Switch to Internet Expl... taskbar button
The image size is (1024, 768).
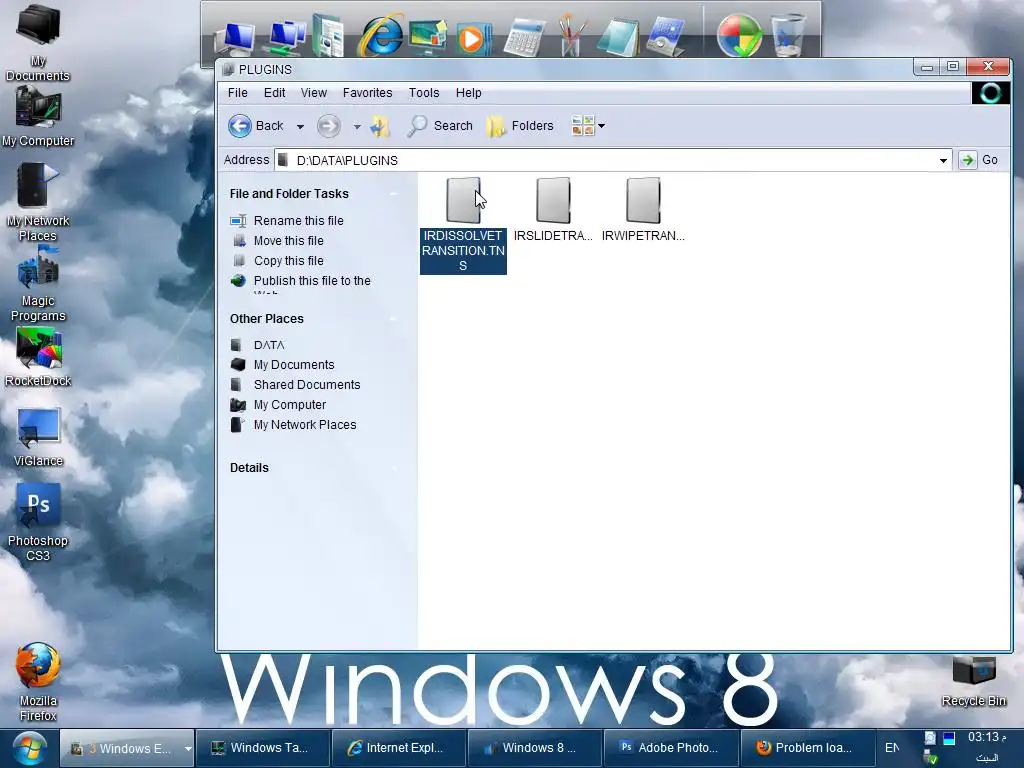[x=399, y=748]
